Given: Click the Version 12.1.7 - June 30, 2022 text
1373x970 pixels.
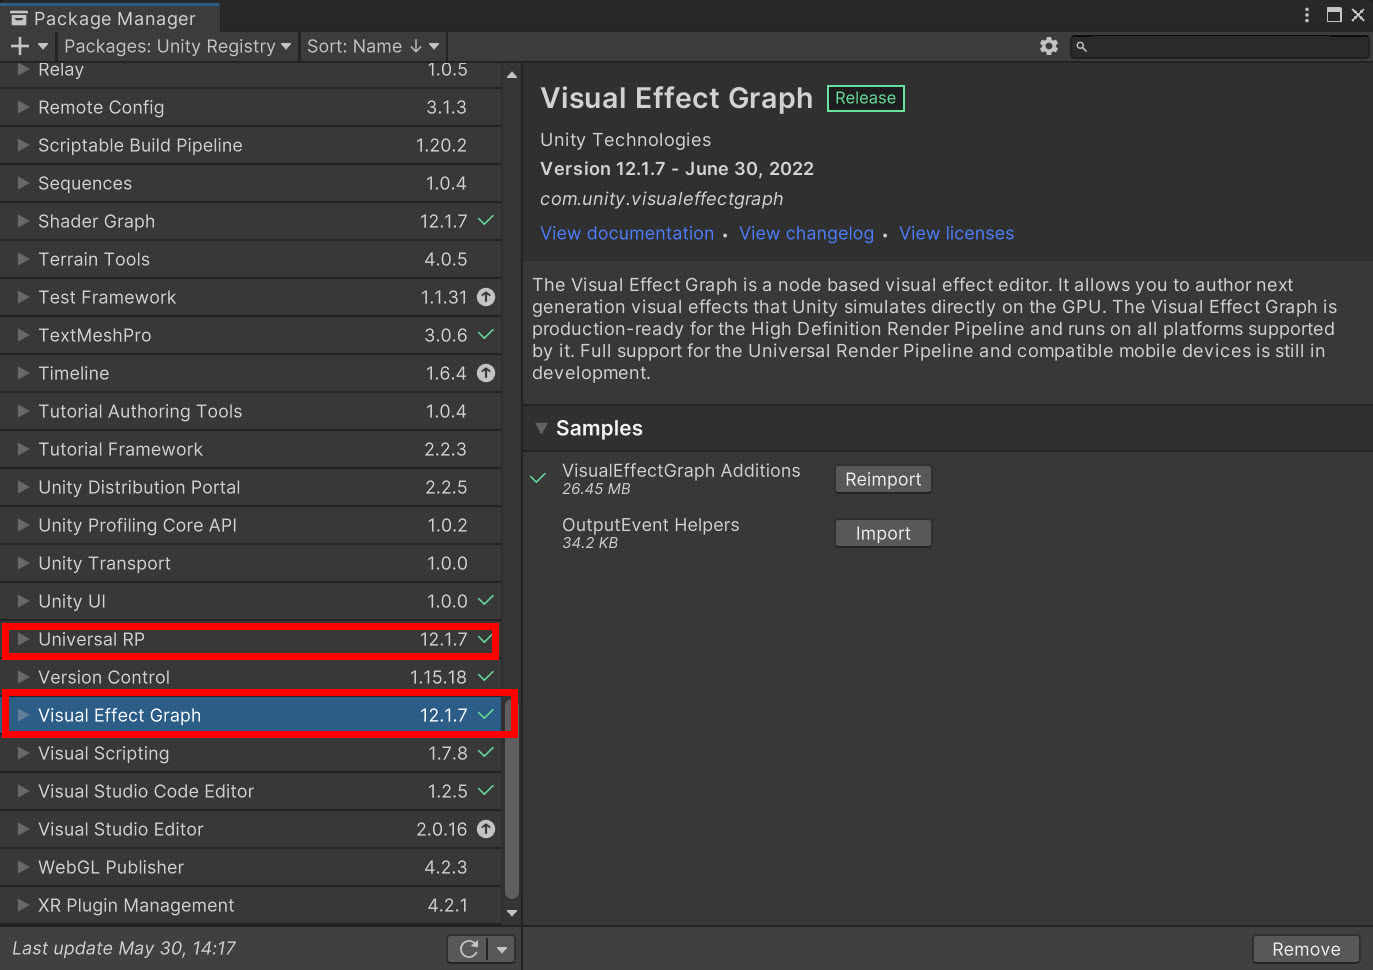Looking at the screenshot, I should [x=677, y=169].
